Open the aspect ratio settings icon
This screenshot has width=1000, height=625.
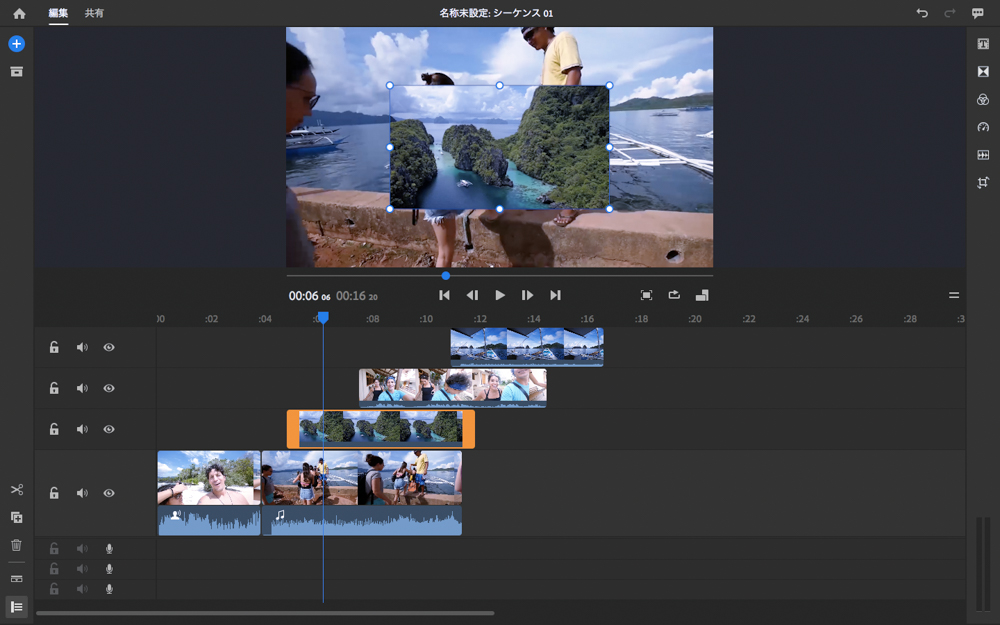[x=702, y=295]
